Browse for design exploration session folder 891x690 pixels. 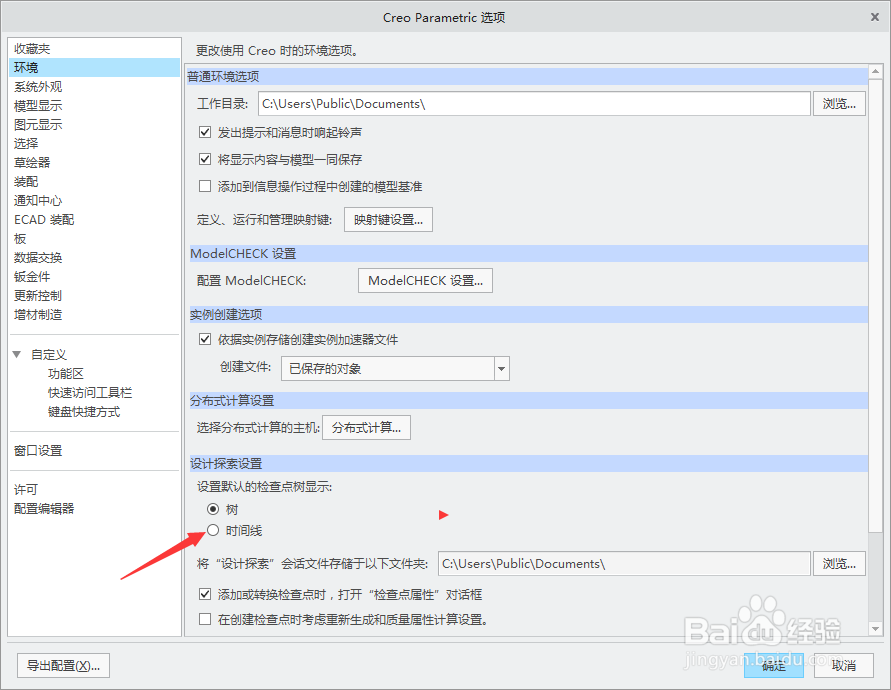839,563
